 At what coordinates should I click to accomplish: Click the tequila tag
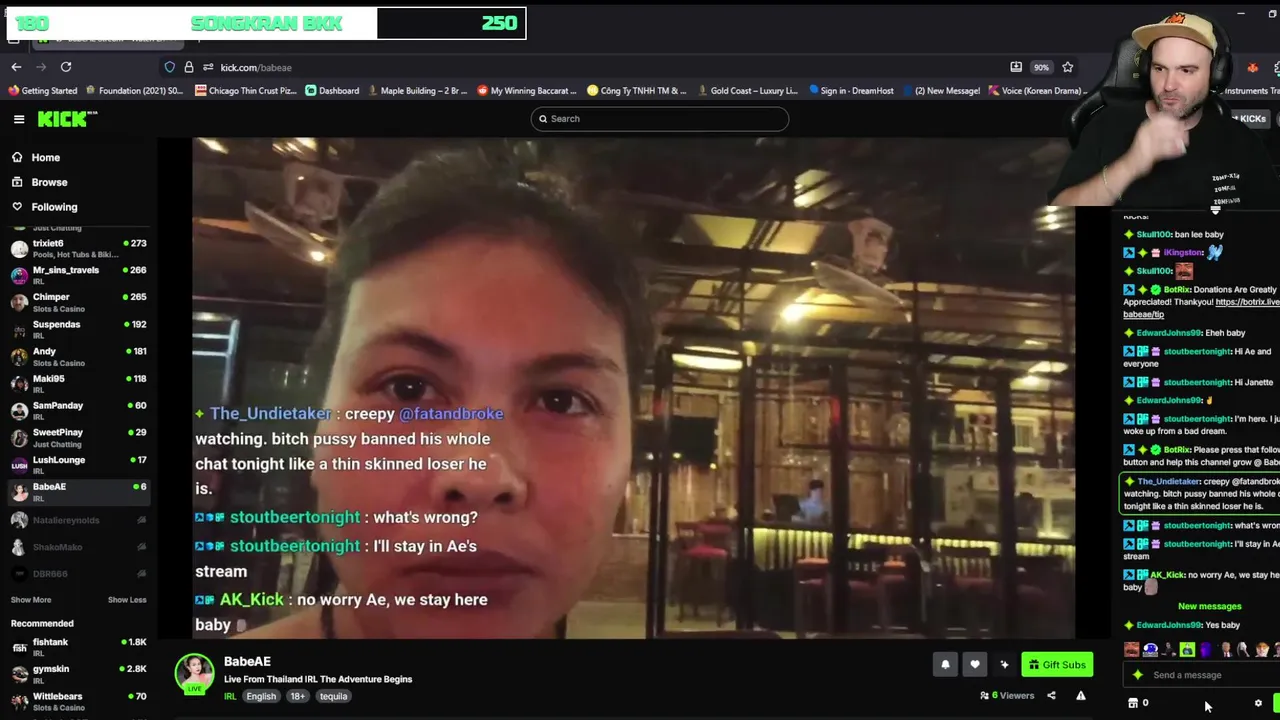click(x=334, y=697)
